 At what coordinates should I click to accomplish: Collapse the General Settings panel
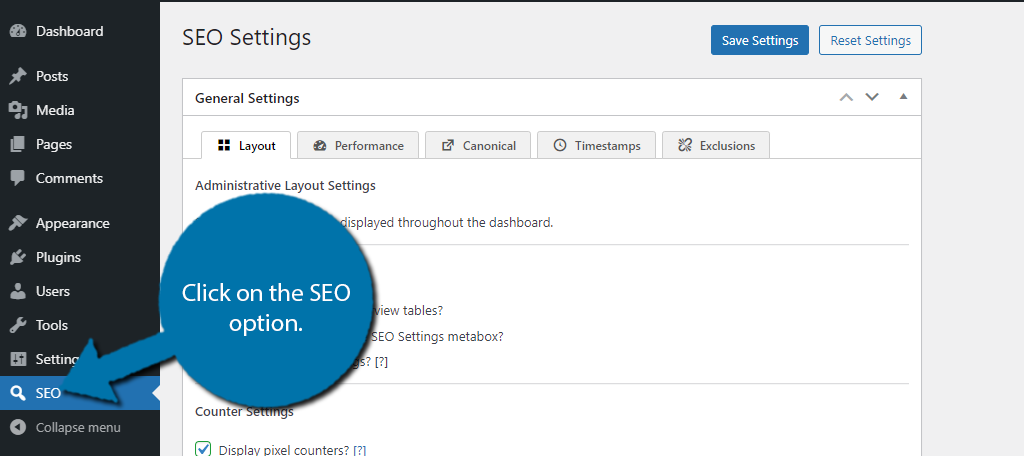click(903, 97)
